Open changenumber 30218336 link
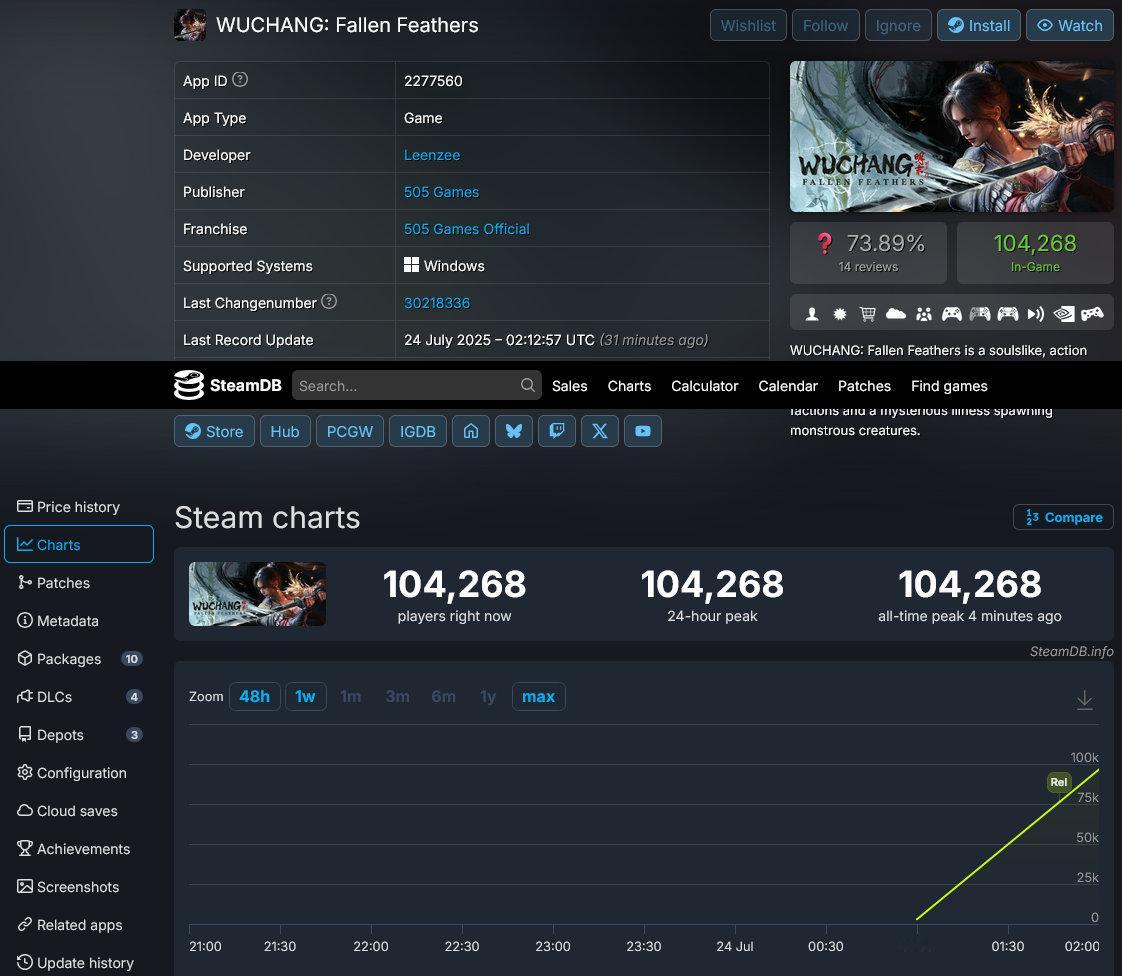 coord(436,303)
